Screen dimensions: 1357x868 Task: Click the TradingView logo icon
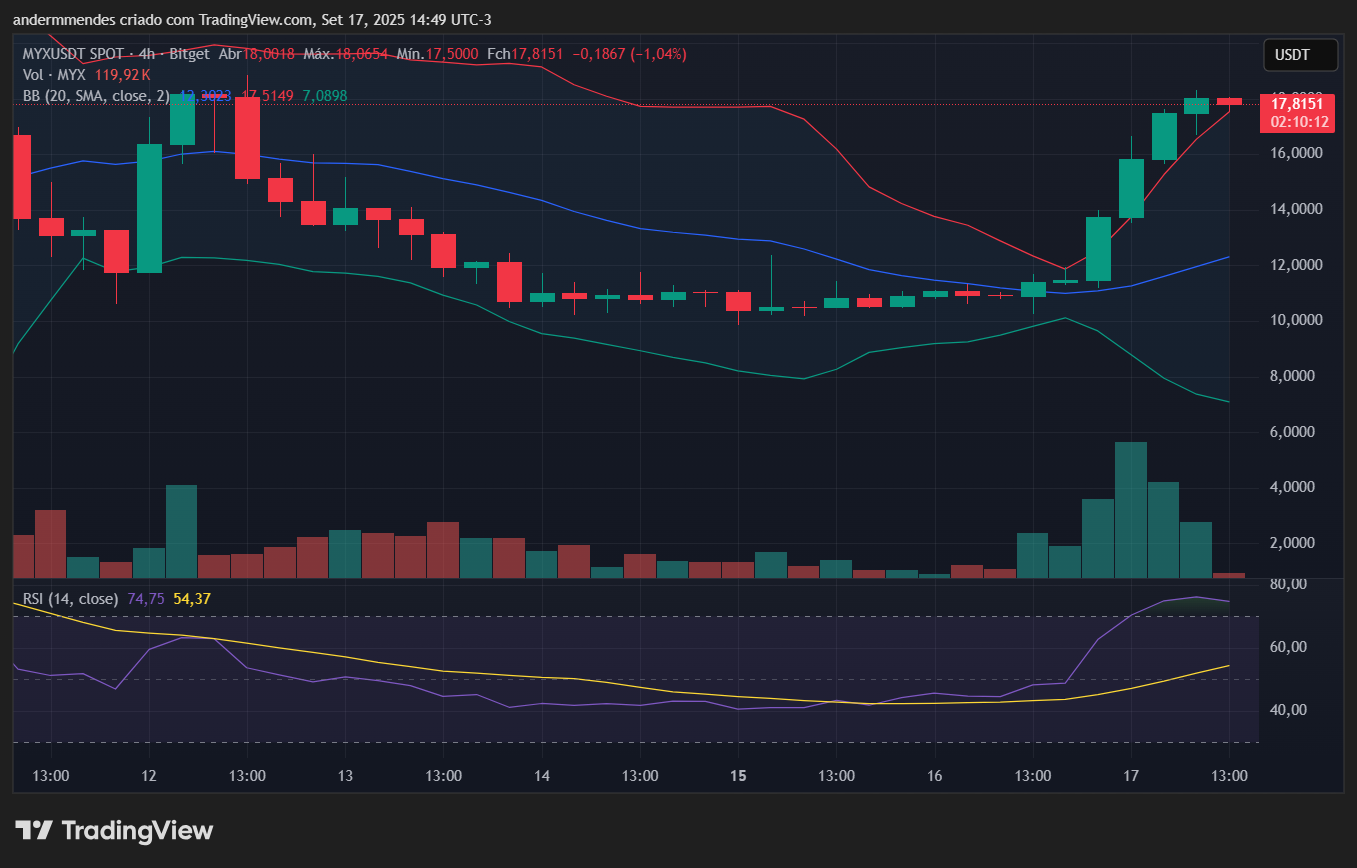pyautogui.click(x=33, y=830)
